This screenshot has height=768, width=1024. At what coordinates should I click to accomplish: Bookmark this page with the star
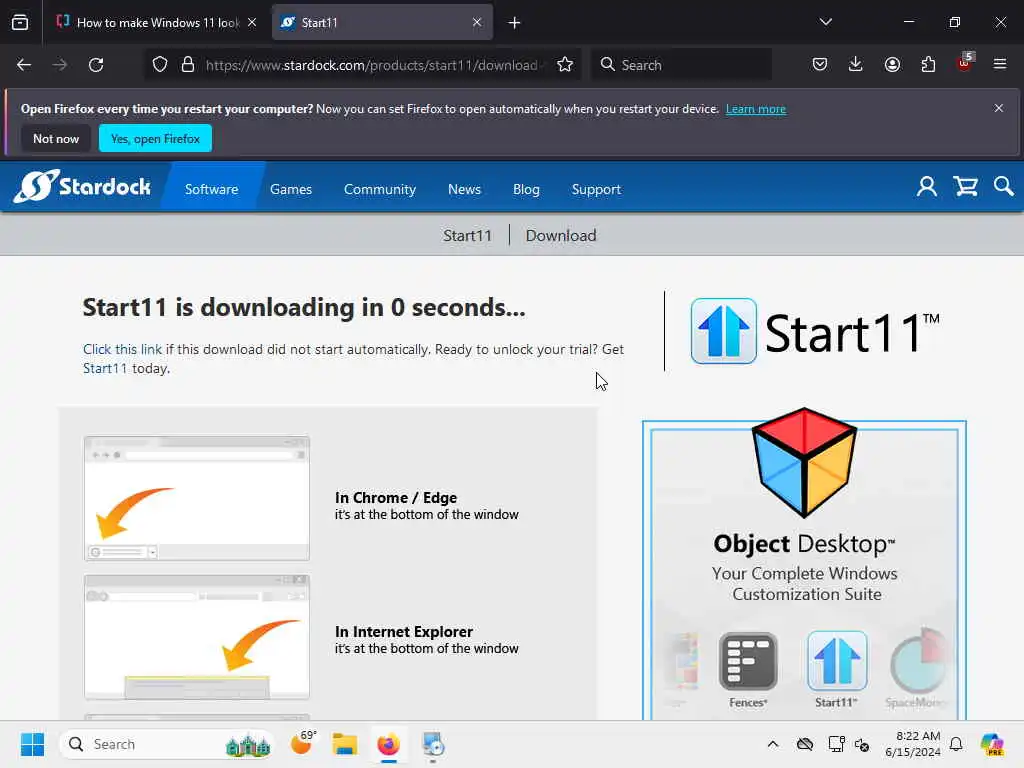click(565, 65)
